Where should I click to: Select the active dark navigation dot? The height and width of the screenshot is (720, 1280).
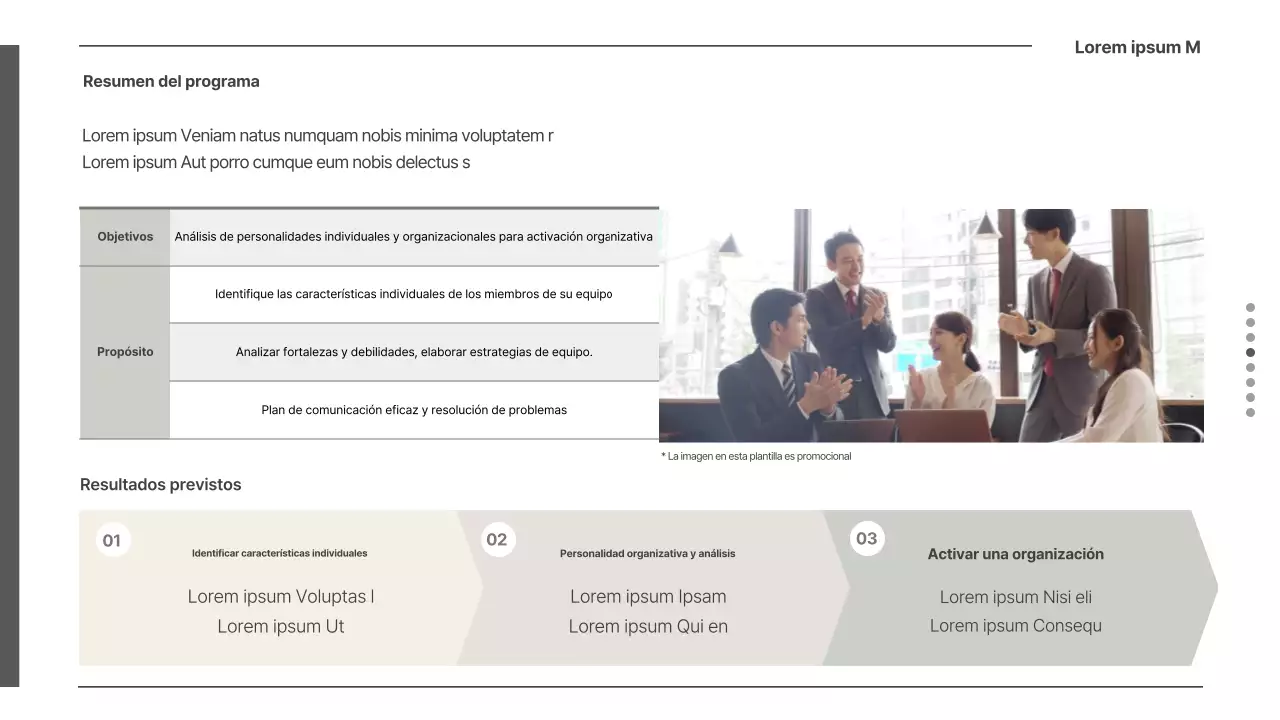coord(1250,353)
